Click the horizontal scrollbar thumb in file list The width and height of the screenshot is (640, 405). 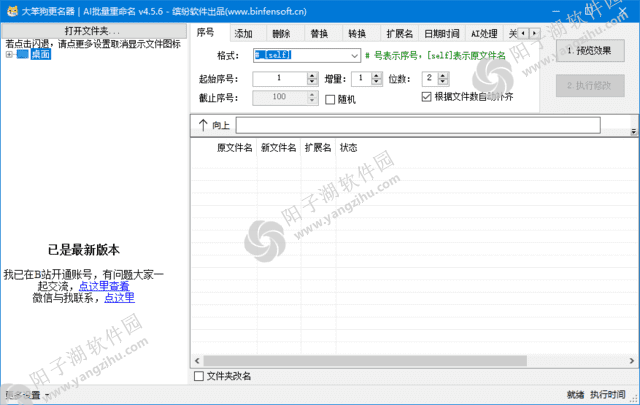pos(365,361)
